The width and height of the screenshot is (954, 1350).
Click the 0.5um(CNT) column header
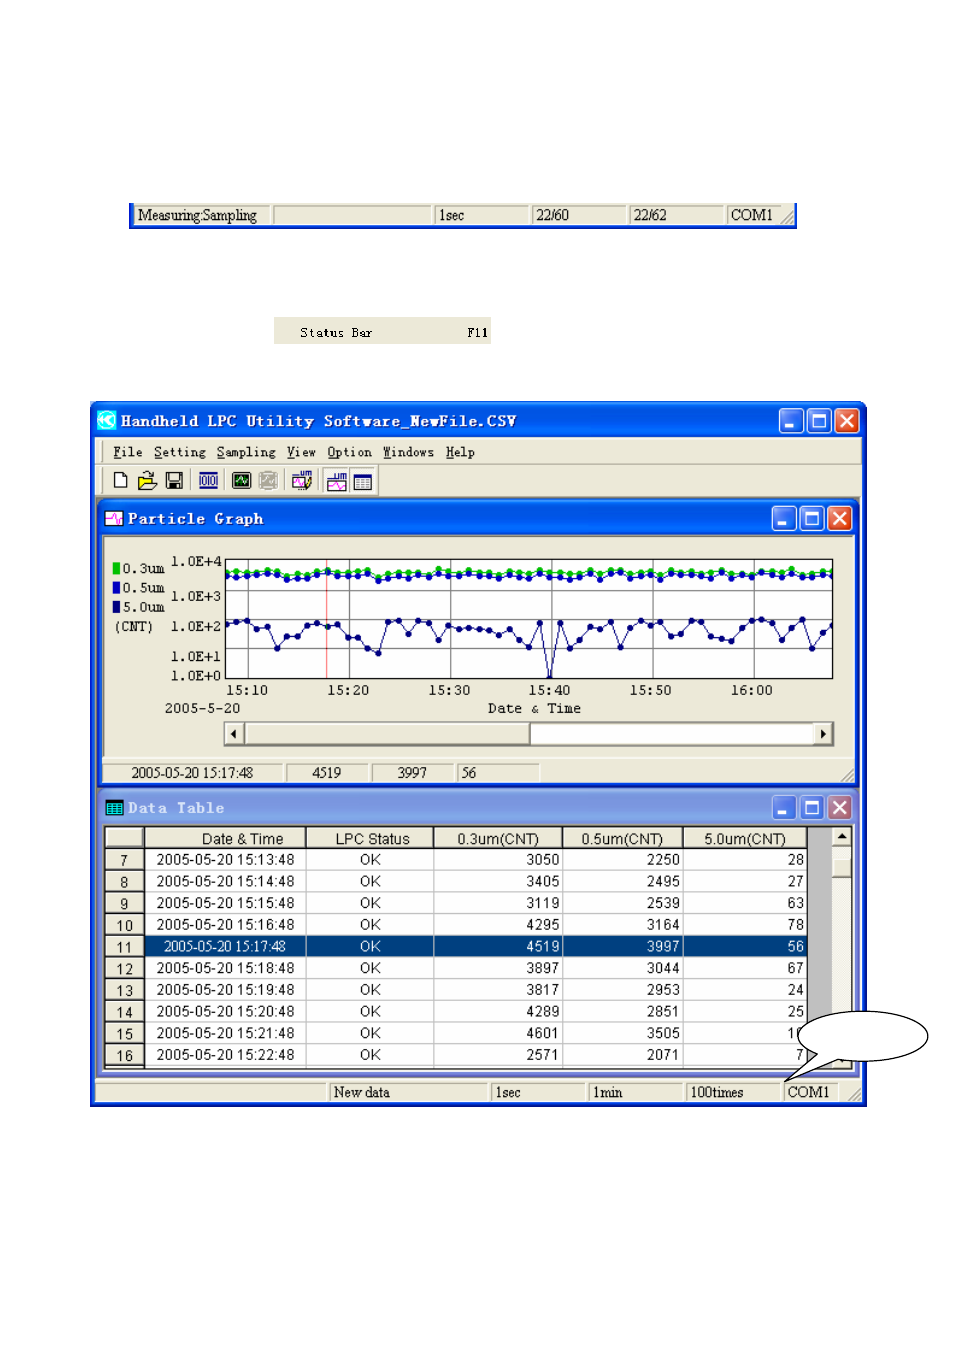[622, 838]
